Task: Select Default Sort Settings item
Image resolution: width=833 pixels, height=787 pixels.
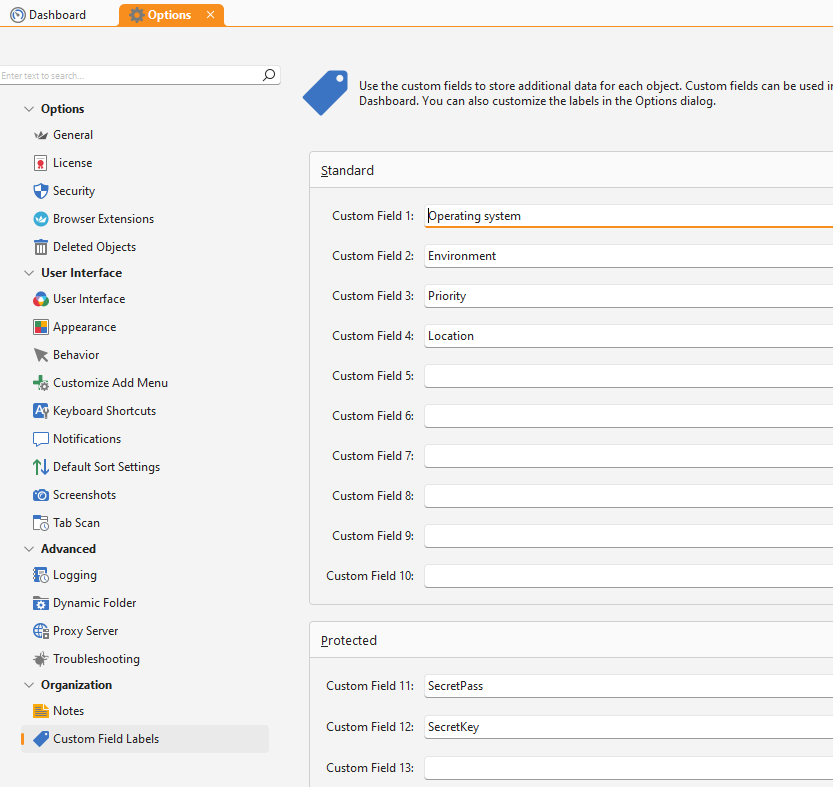Action: pyautogui.click(x=106, y=467)
